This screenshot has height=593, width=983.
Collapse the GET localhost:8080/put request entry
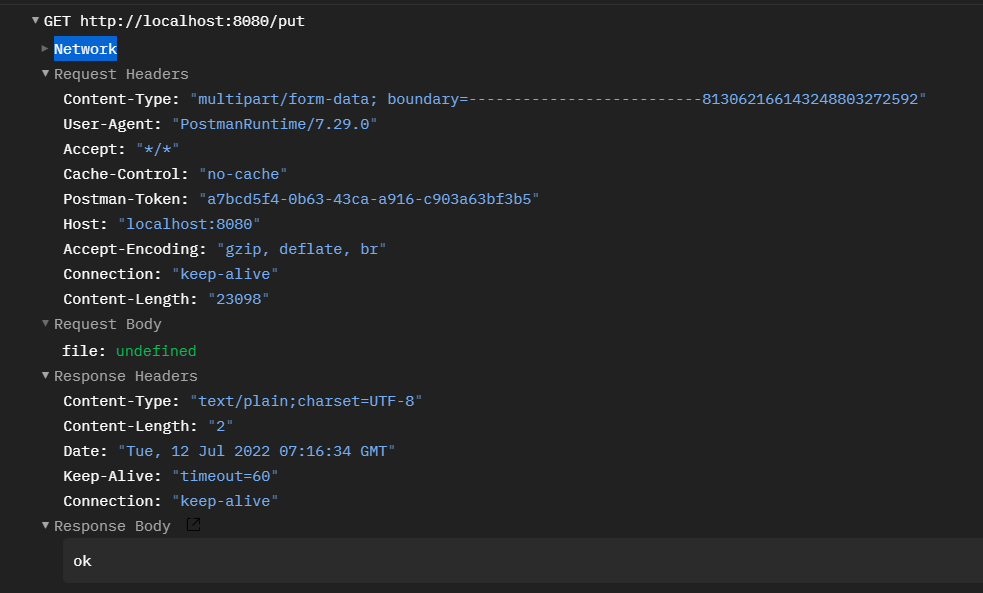(36, 21)
